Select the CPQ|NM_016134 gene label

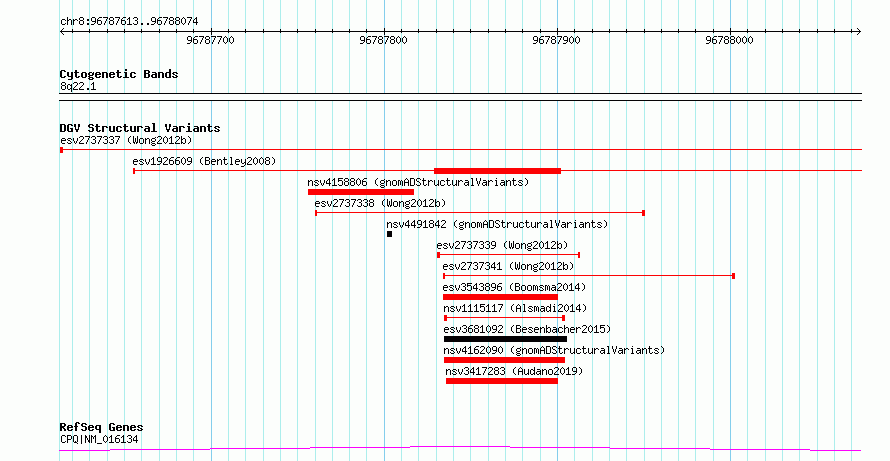(99, 439)
